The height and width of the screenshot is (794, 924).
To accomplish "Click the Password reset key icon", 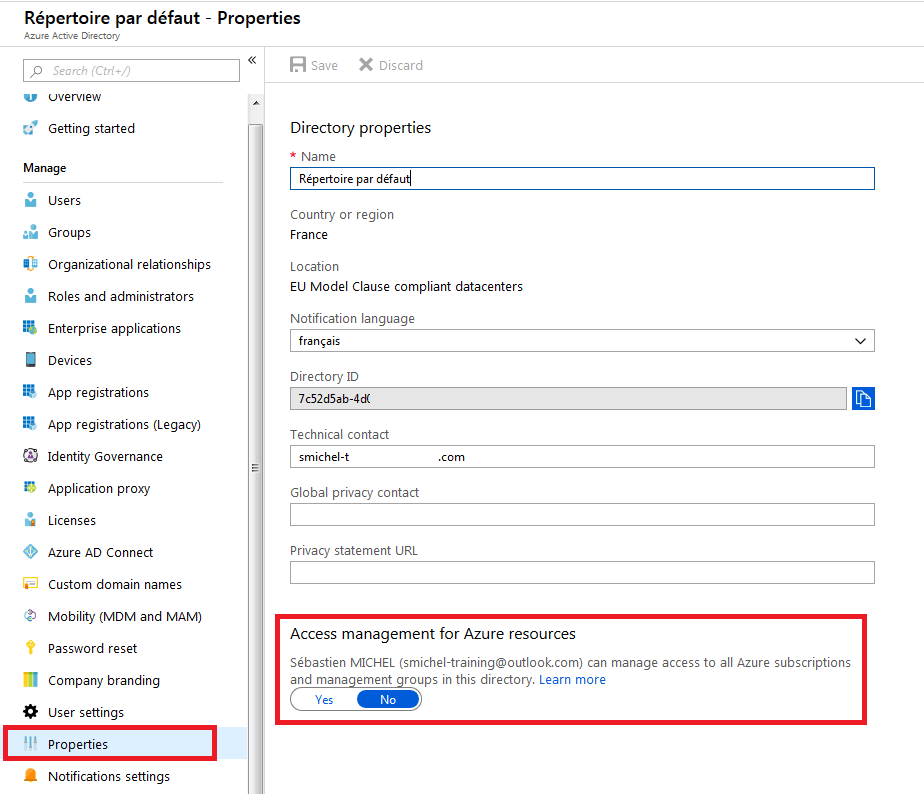I will pyautogui.click(x=30, y=648).
